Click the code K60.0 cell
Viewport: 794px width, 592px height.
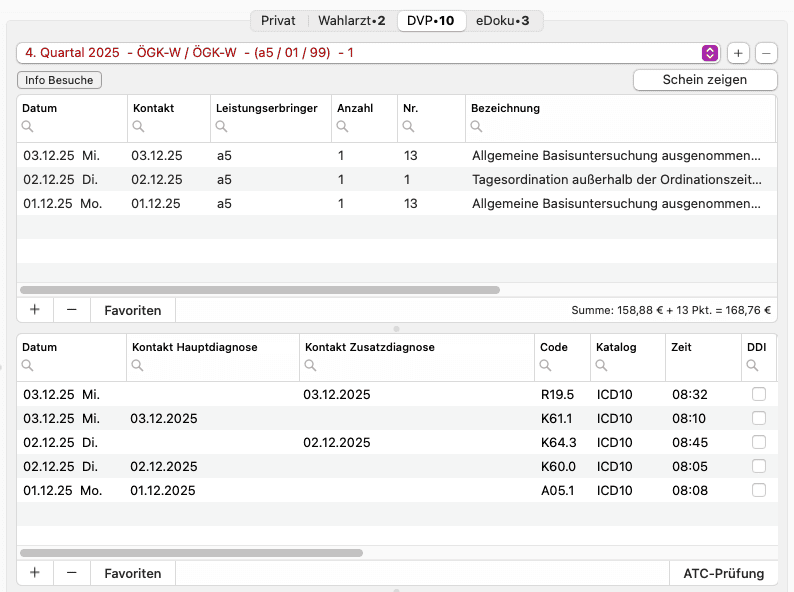click(558, 466)
